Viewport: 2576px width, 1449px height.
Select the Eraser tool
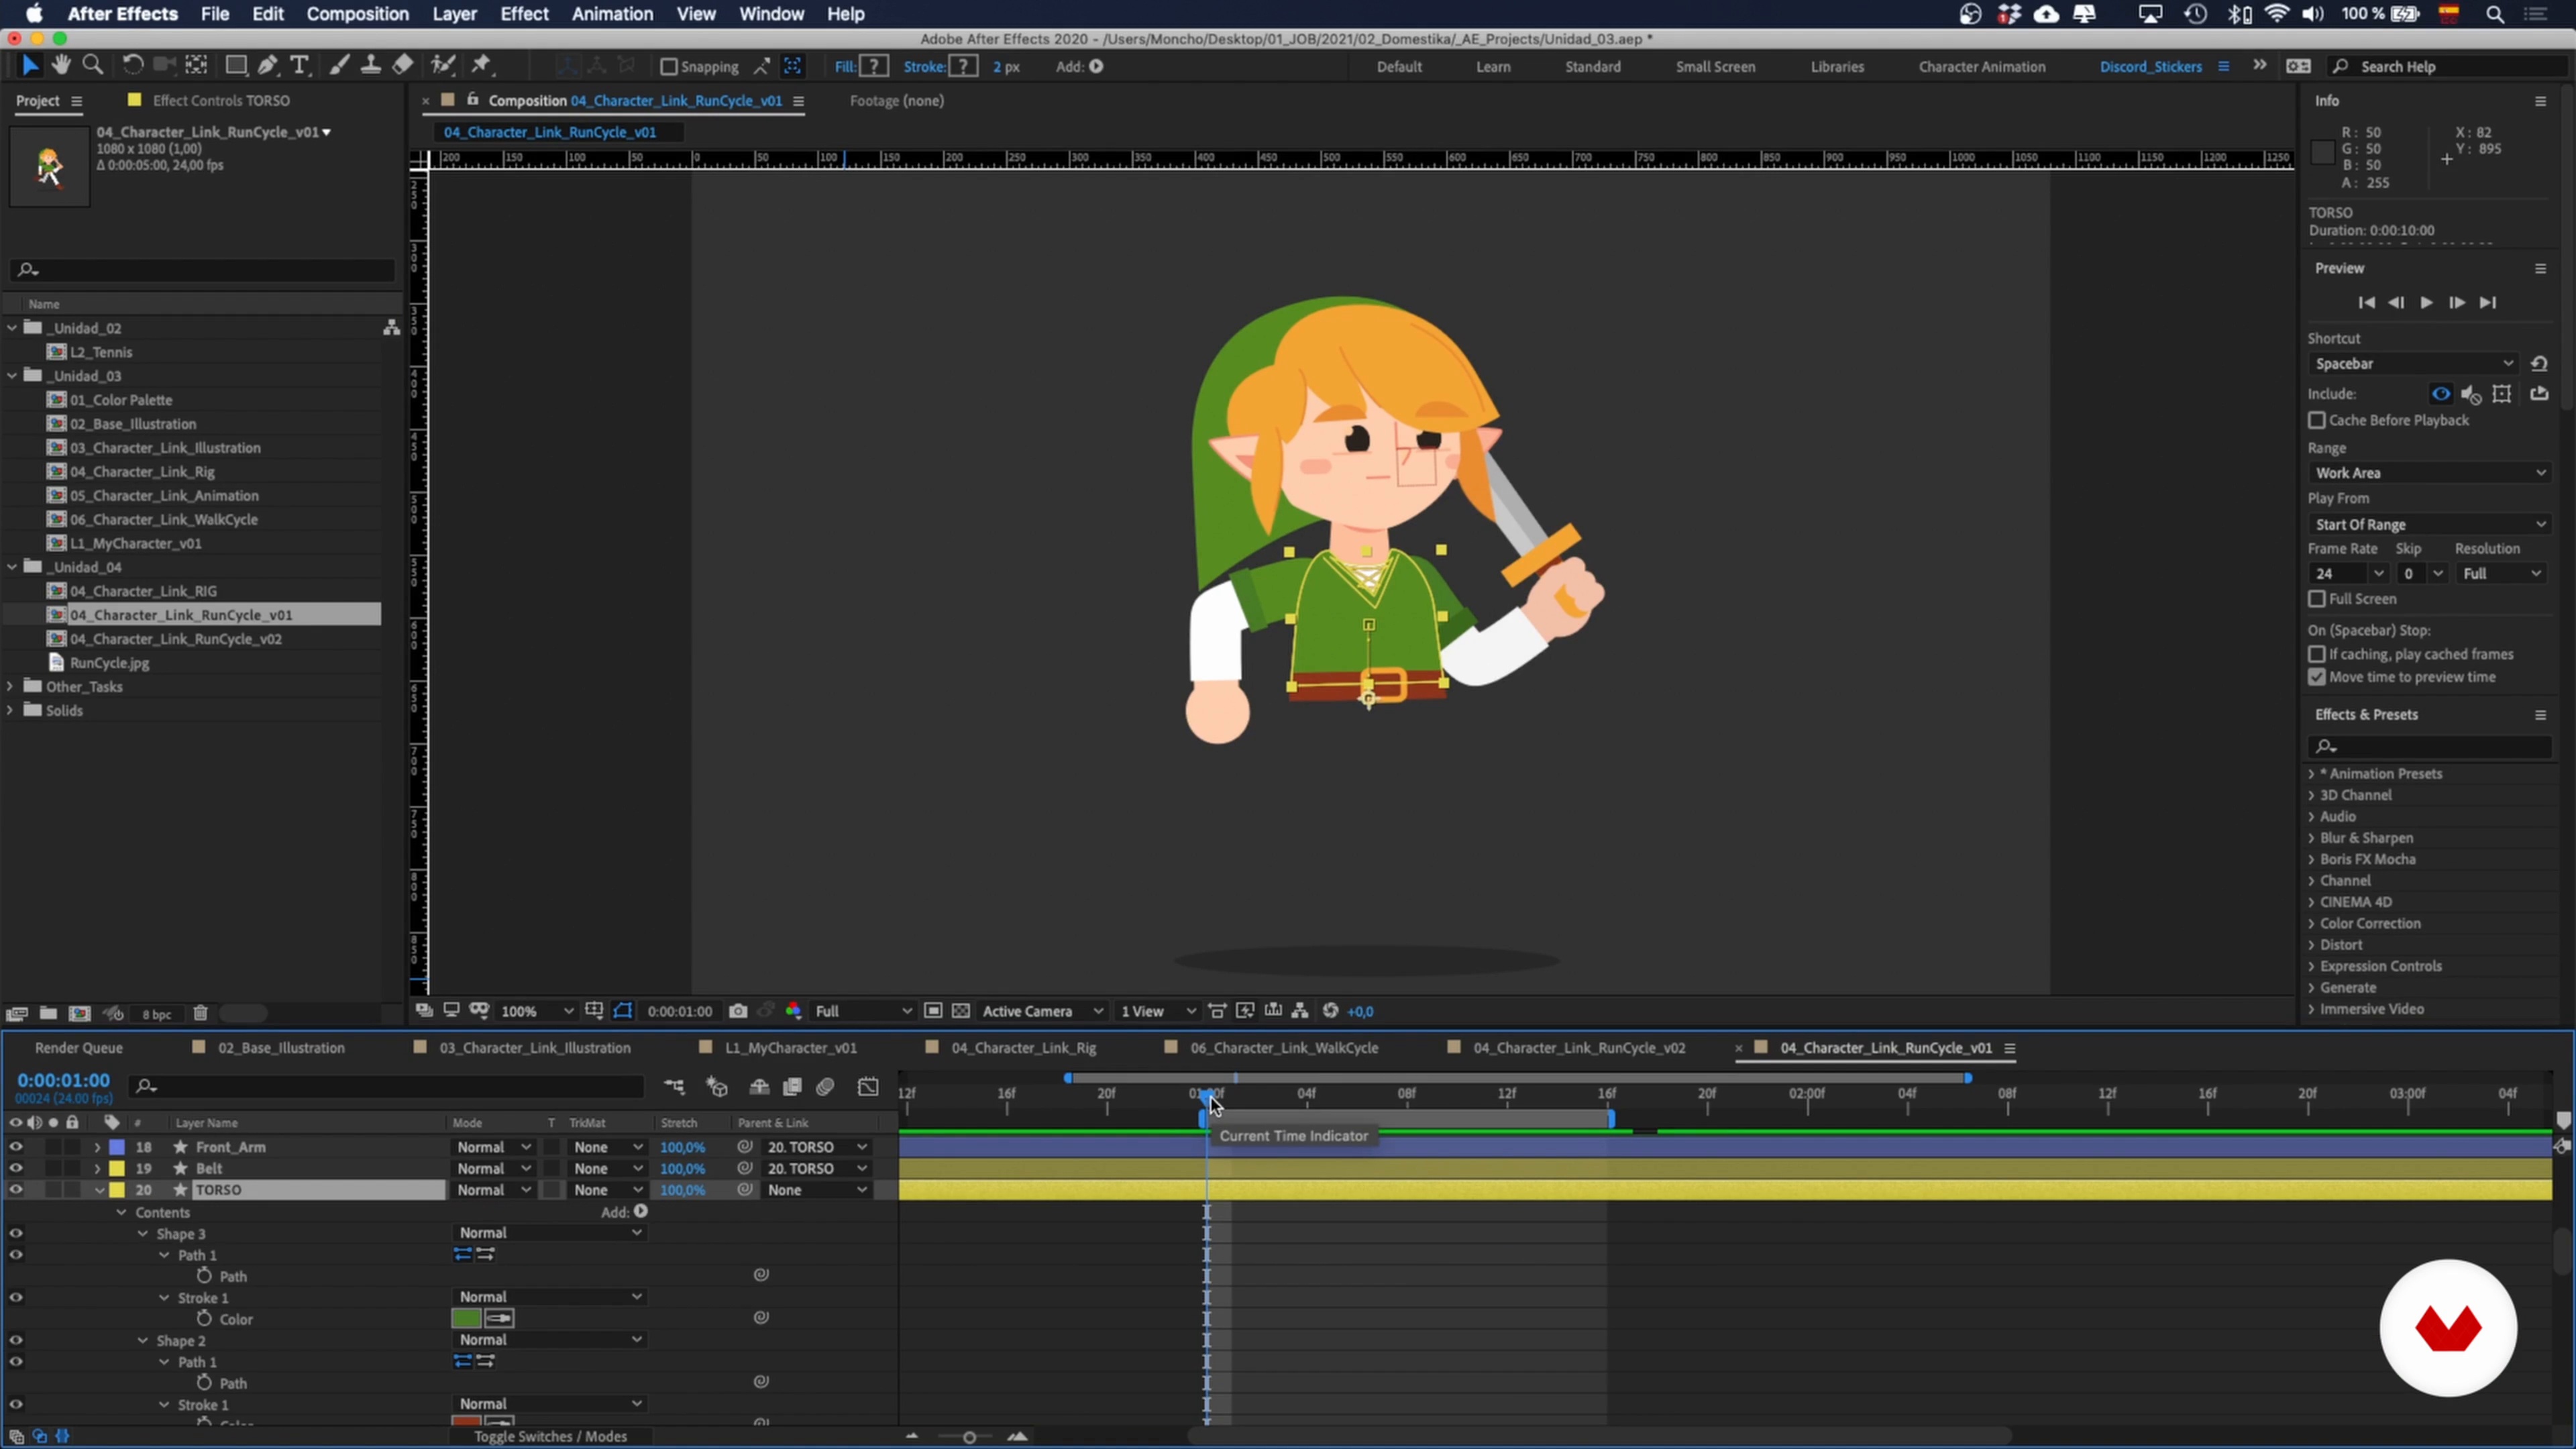click(x=402, y=66)
